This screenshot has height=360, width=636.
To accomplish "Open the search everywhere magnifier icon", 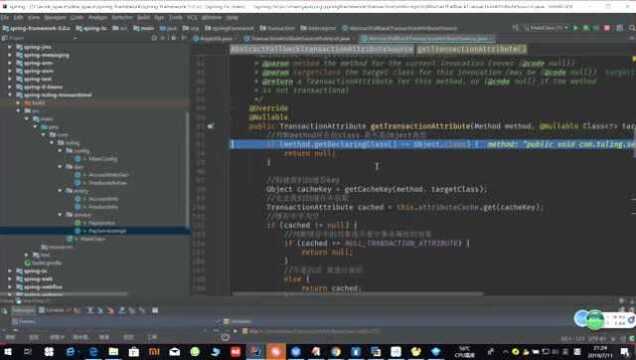I will coord(632,28).
